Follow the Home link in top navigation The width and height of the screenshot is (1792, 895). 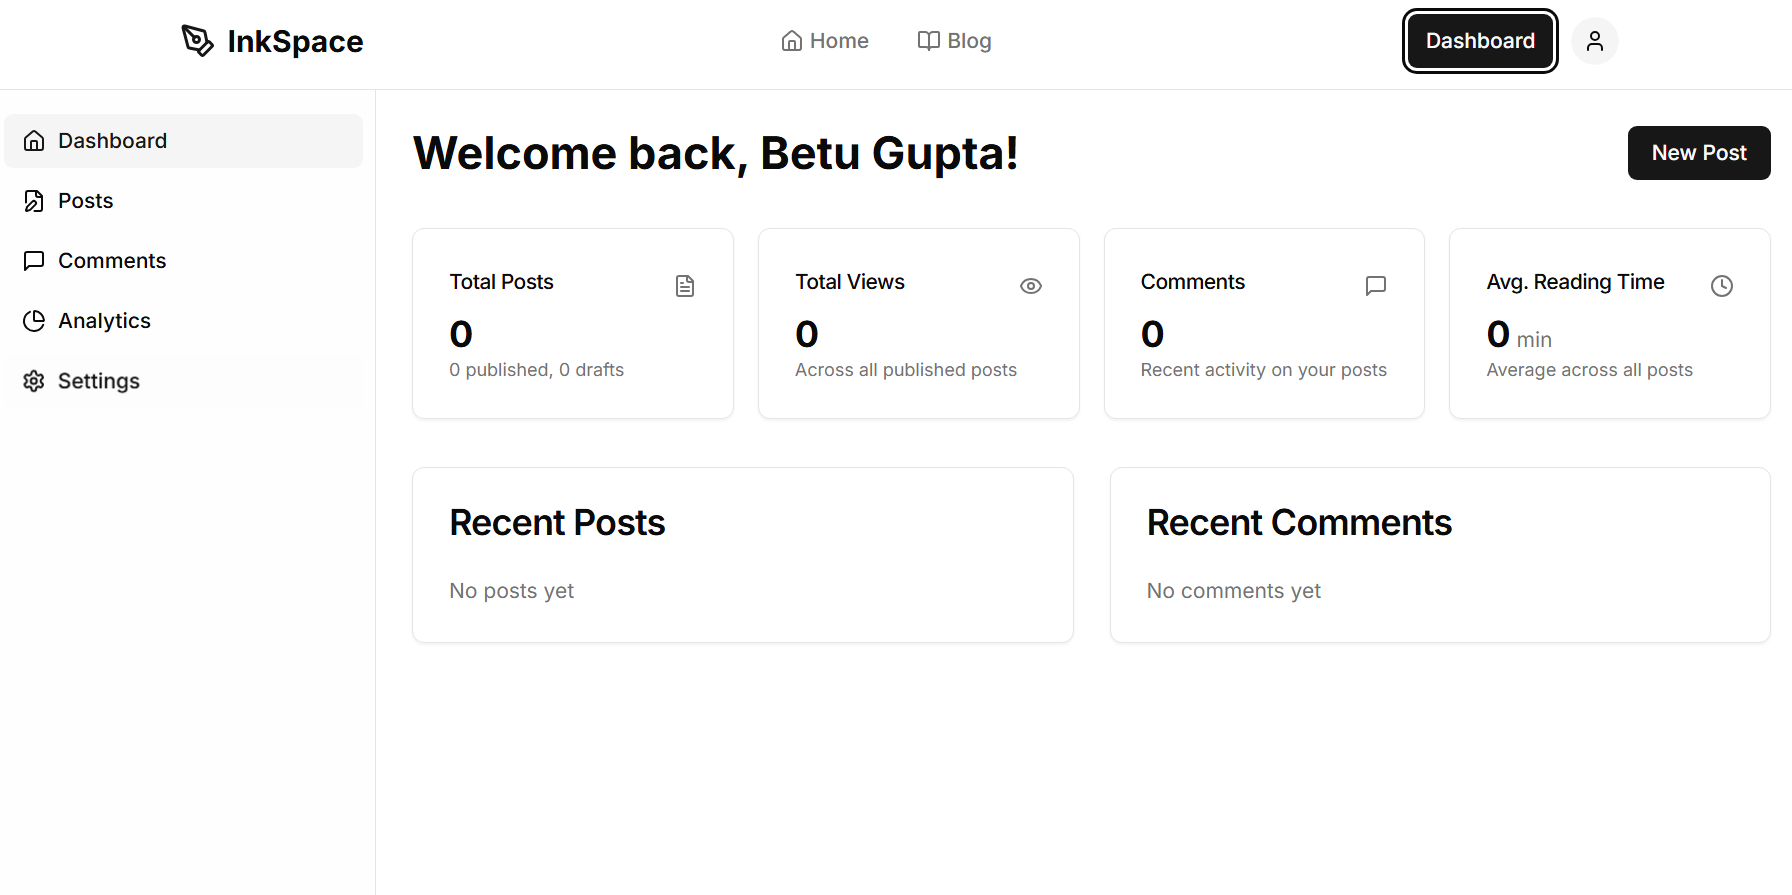click(838, 41)
